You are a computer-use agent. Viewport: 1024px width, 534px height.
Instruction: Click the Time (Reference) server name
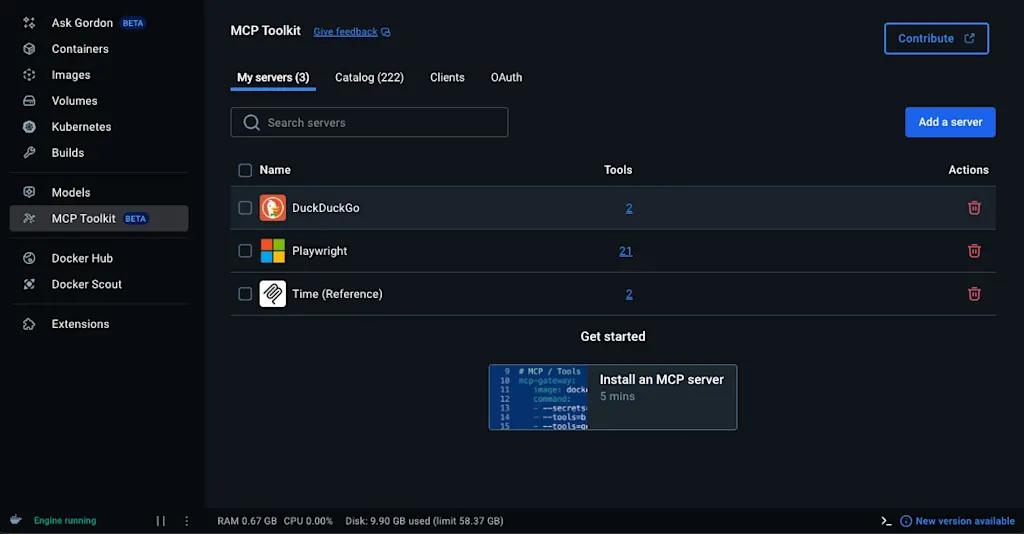tap(337, 294)
